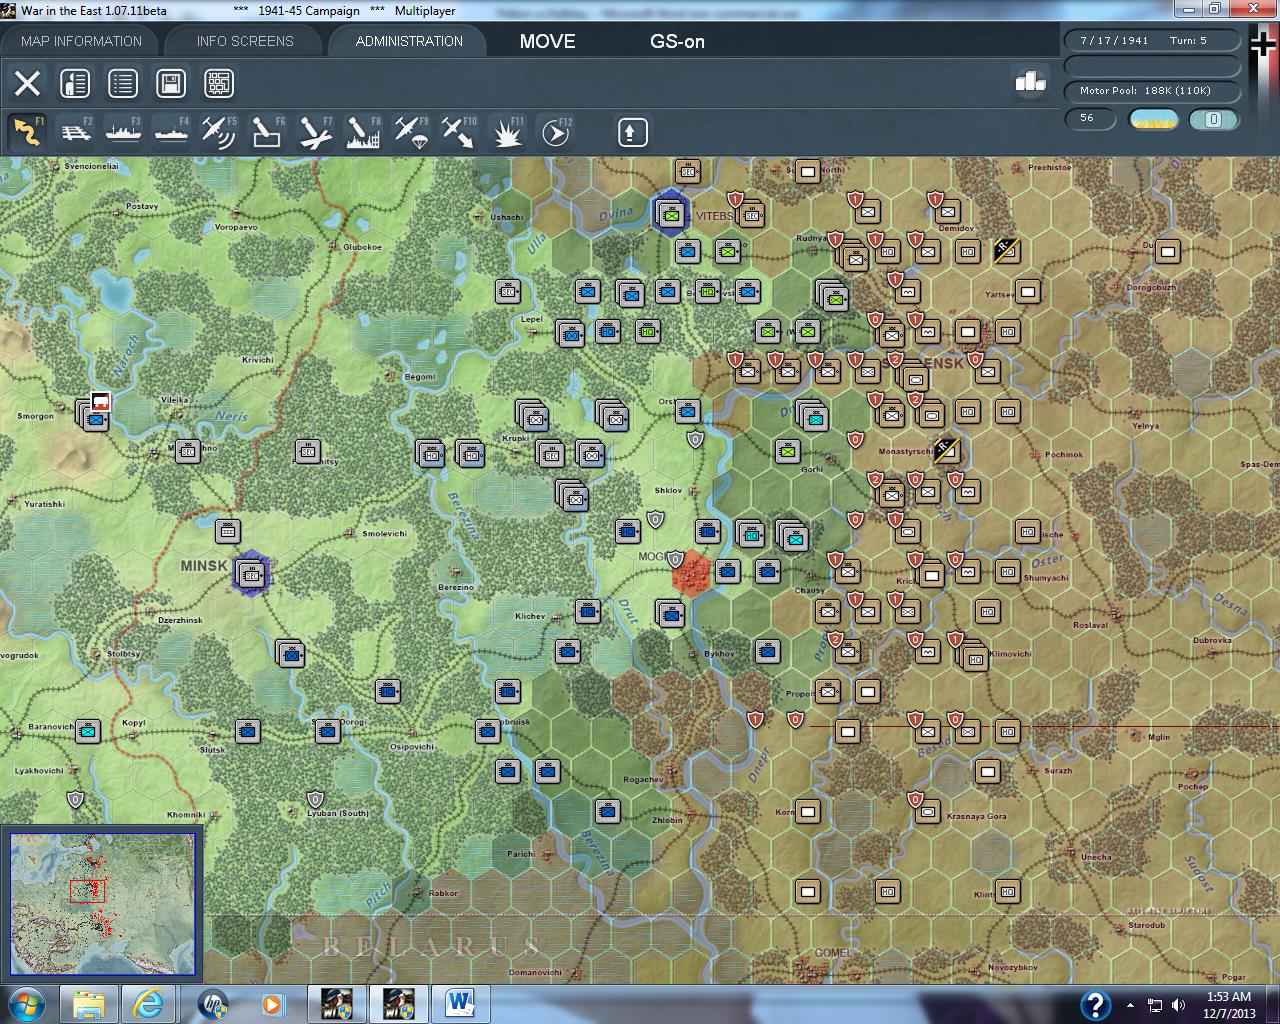Select the highlighted unit at Vitebsk

(672, 213)
